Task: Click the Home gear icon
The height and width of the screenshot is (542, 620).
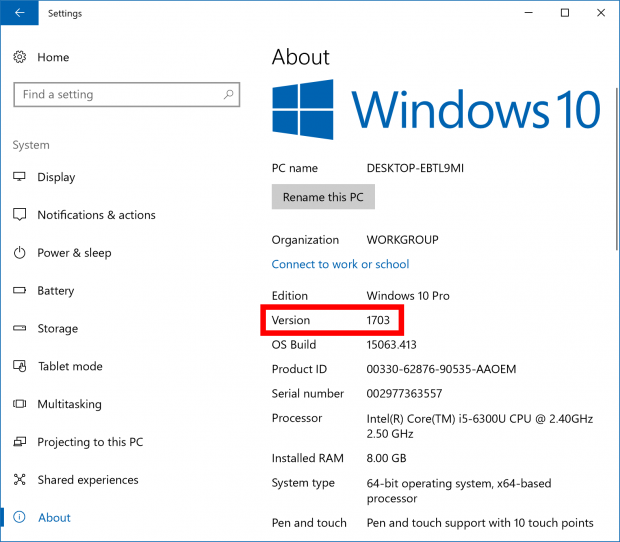Action: 19,58
